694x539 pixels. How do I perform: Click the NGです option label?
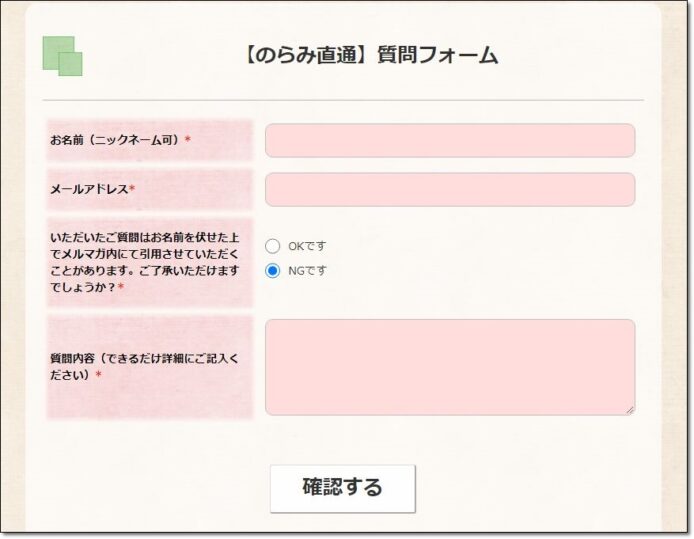[307, 270]
